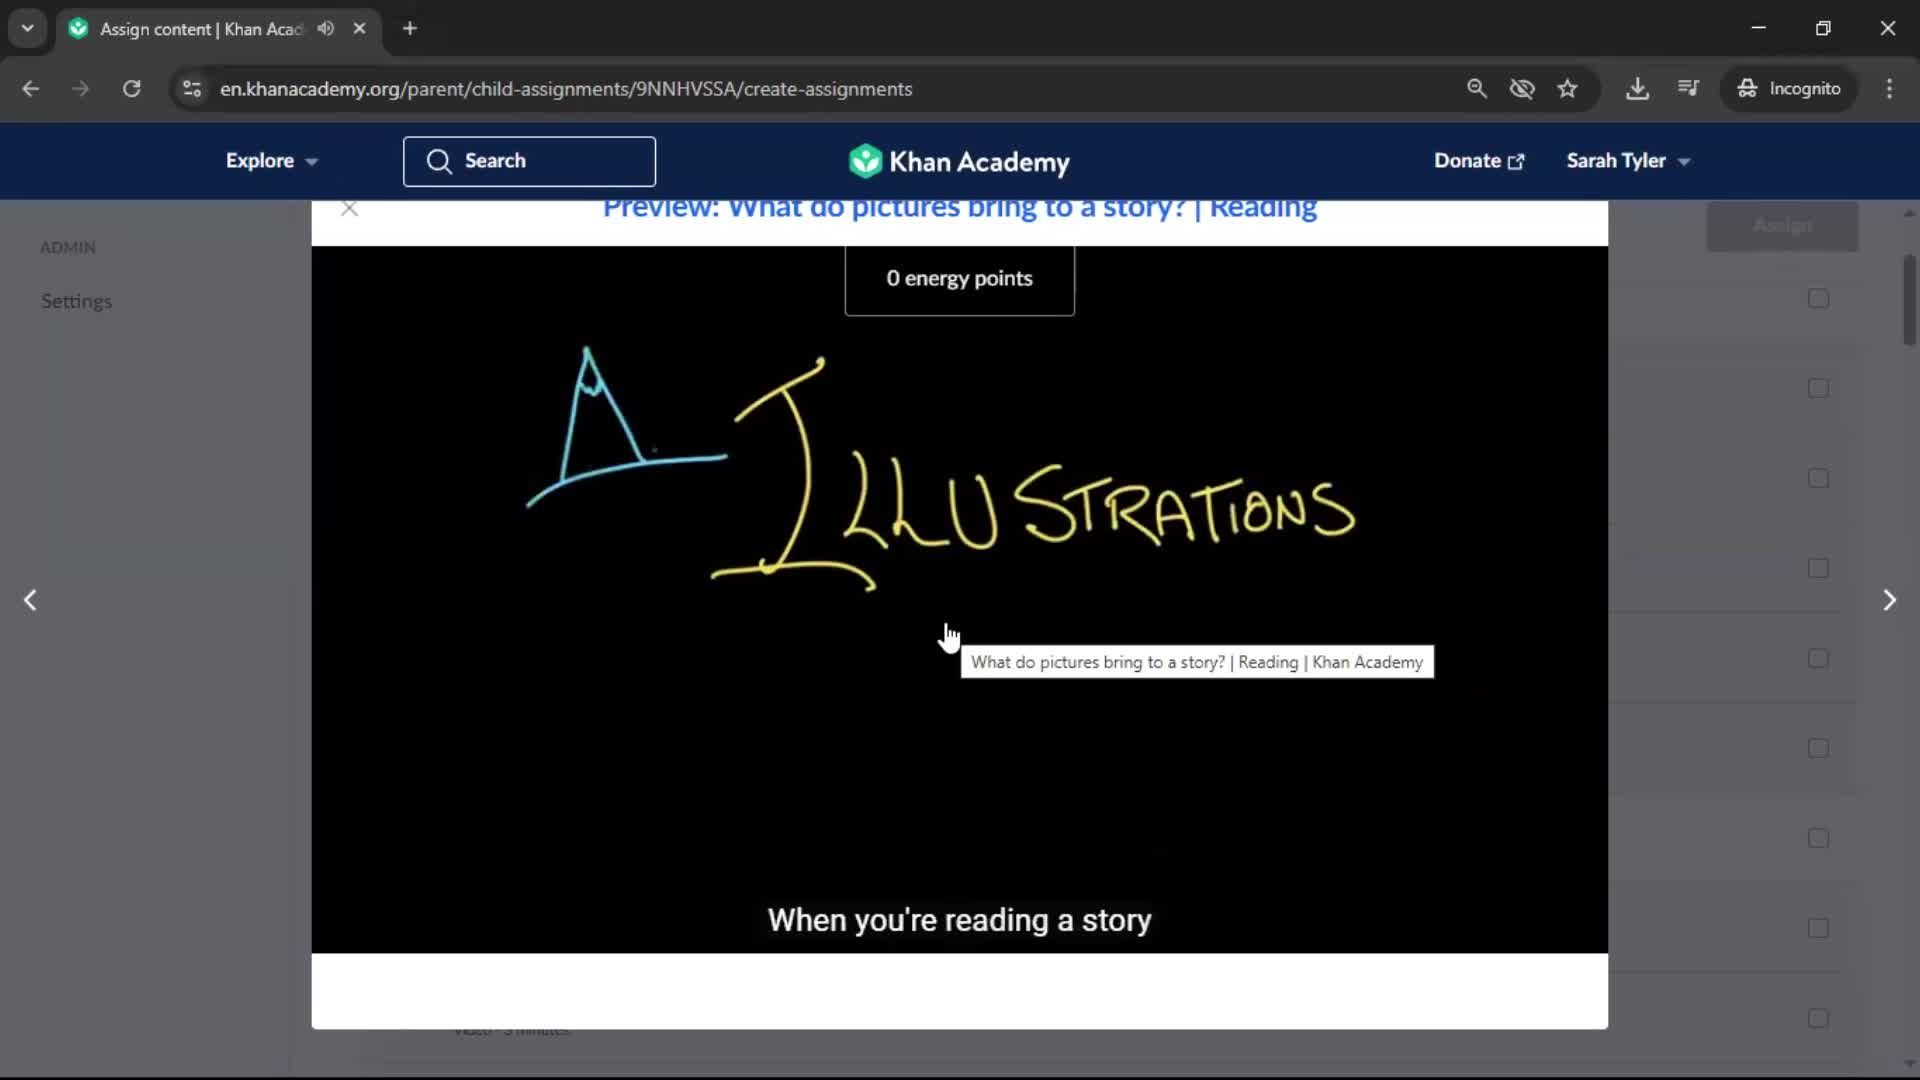Close the video preview modal
The width and height of the screenshot is (1920, 1080).
pyautogui.click(x=349, y=209)
